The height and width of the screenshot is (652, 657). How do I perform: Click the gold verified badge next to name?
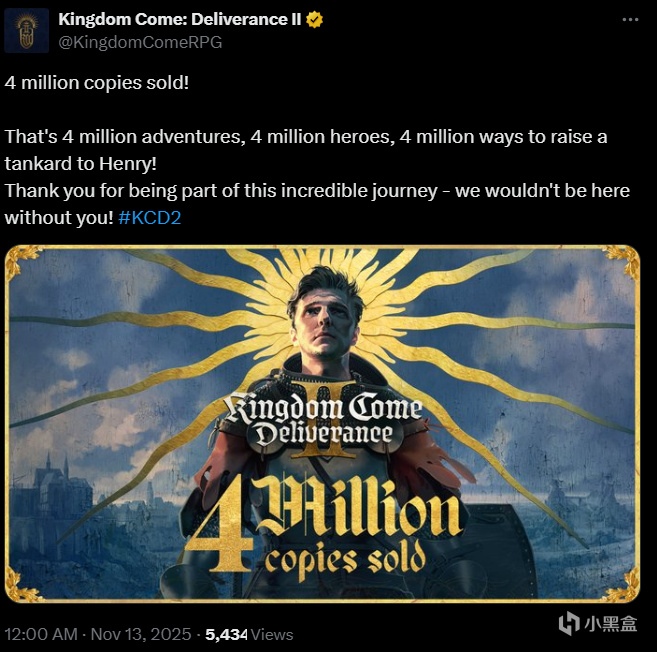click(x=314, y=20)
